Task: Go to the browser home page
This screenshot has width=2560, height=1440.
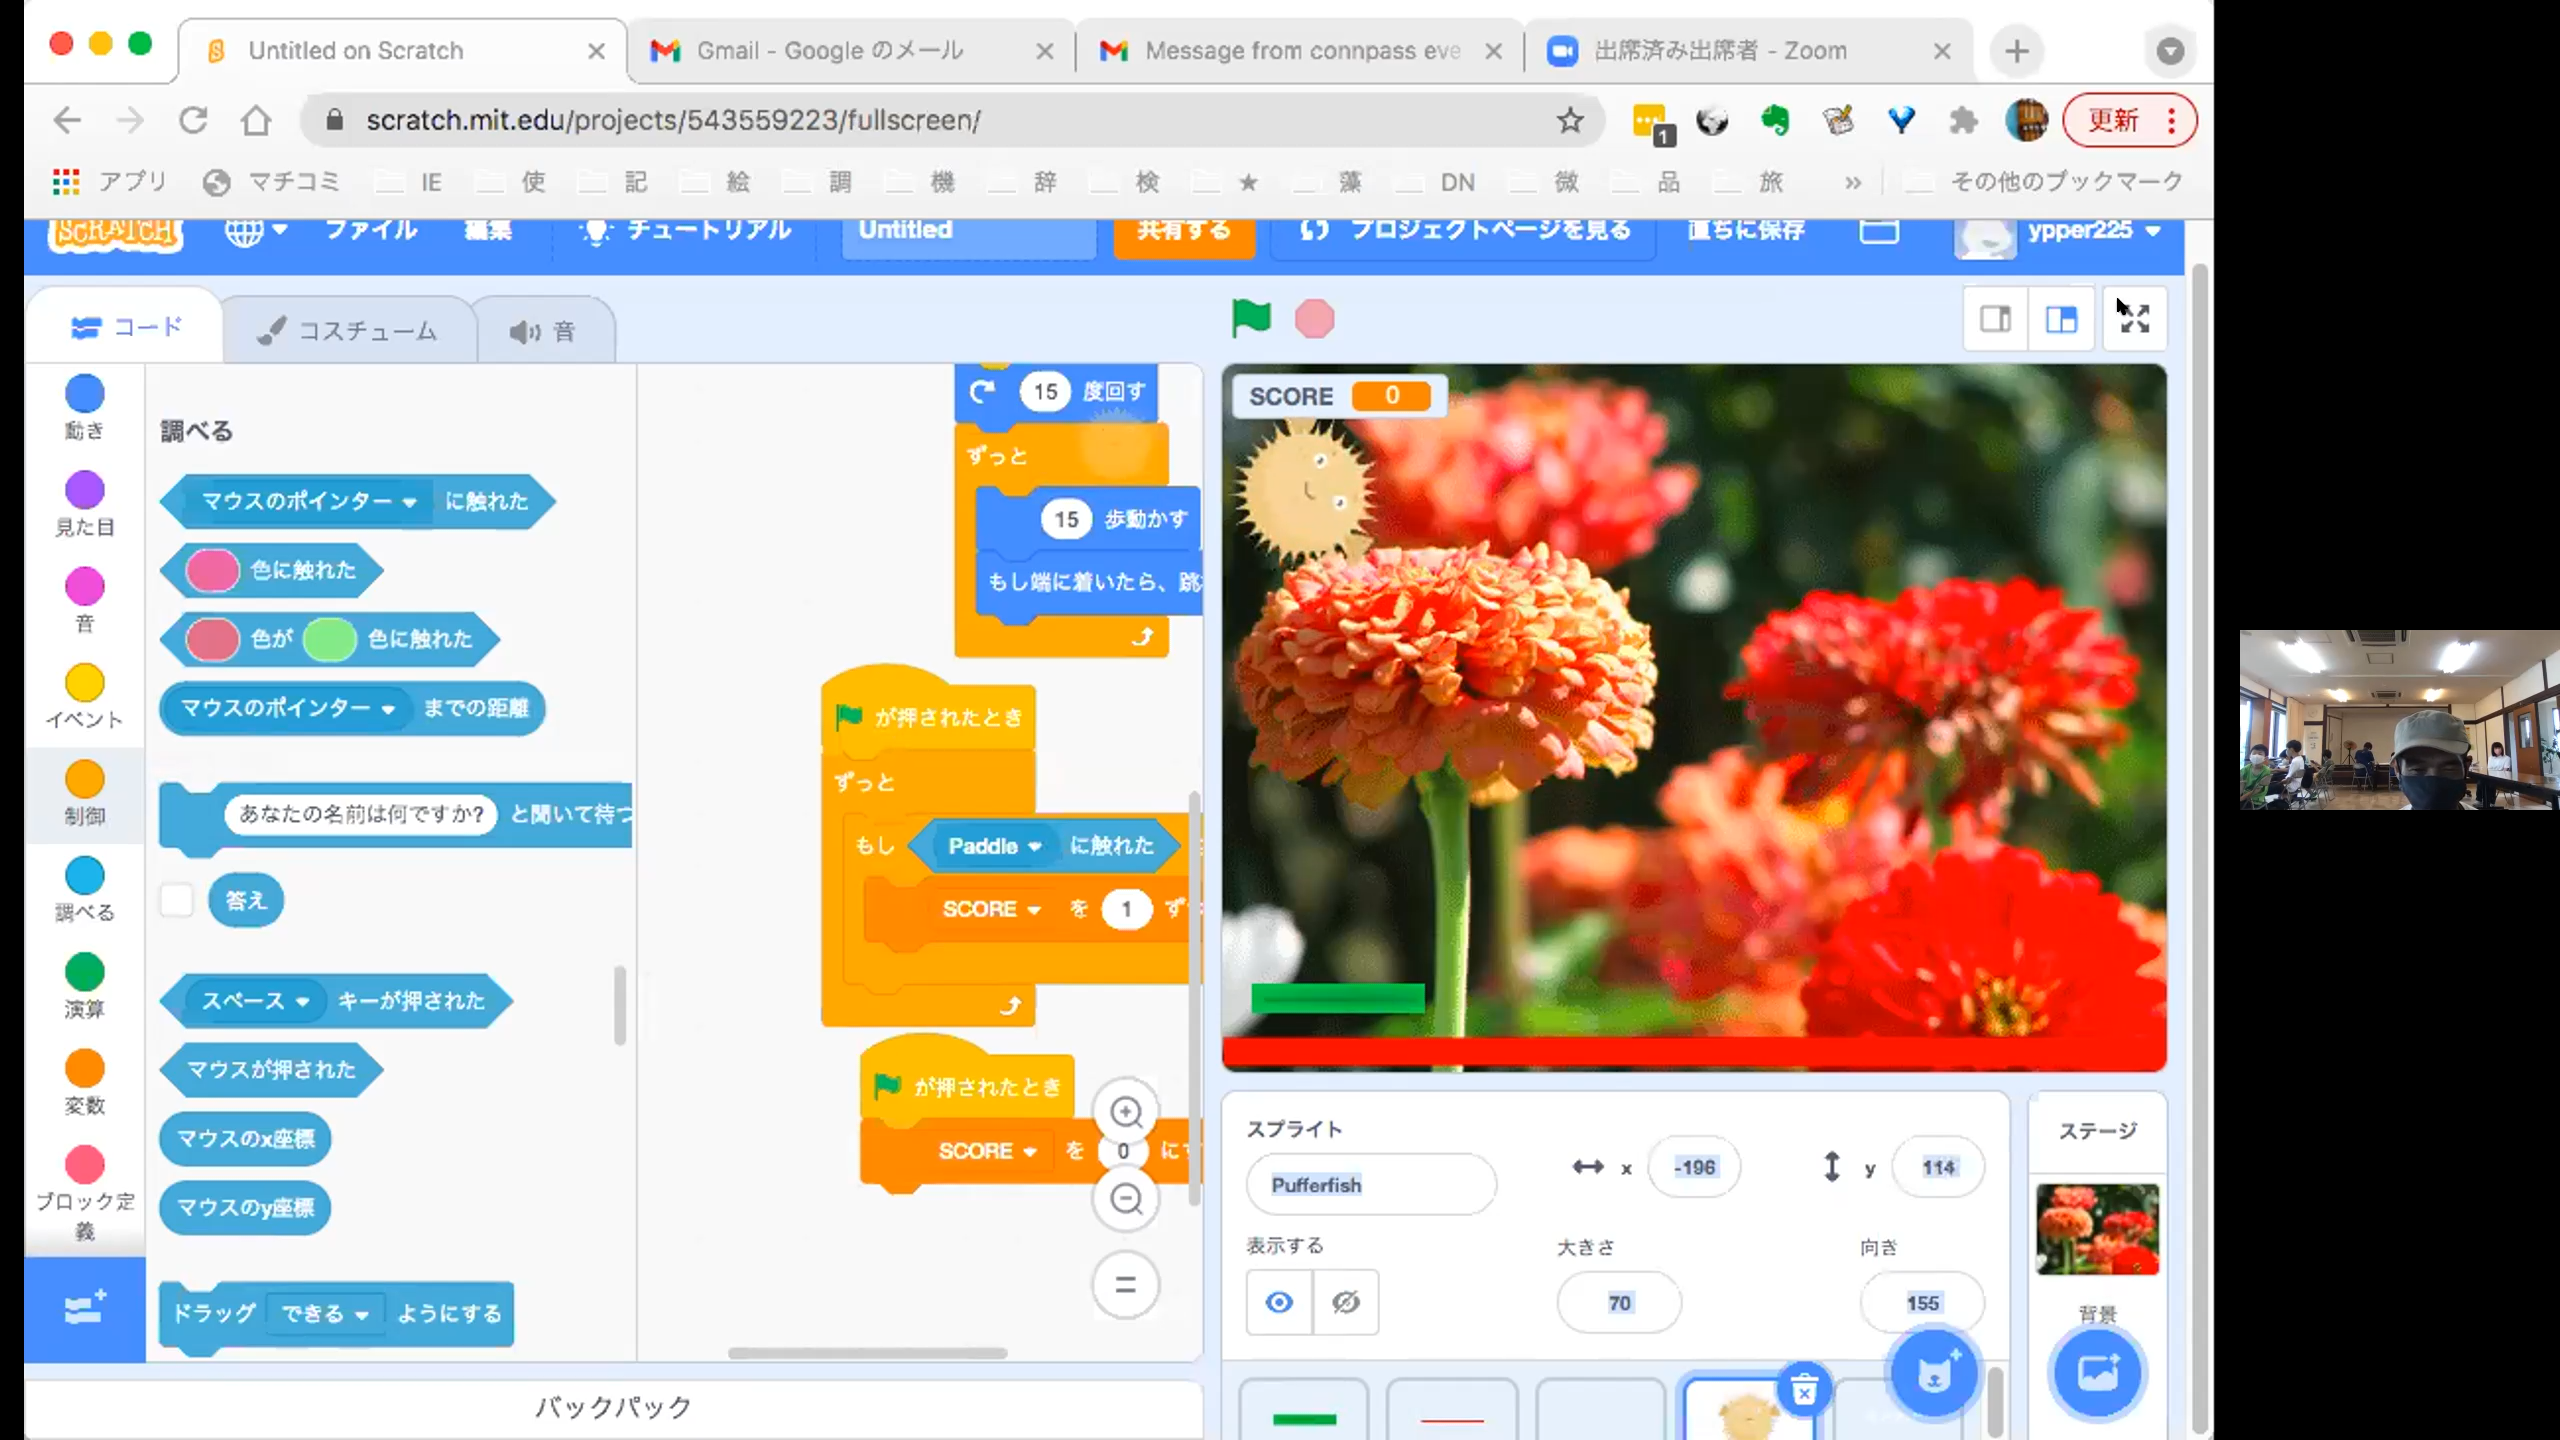Action: (x=257, y=121)
